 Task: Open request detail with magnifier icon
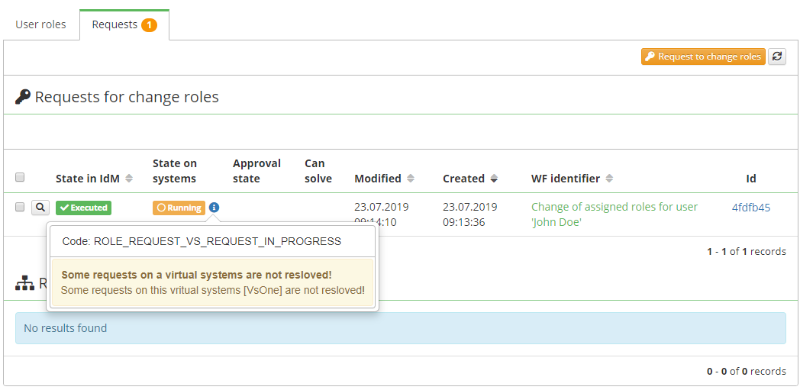pos(40,208)
